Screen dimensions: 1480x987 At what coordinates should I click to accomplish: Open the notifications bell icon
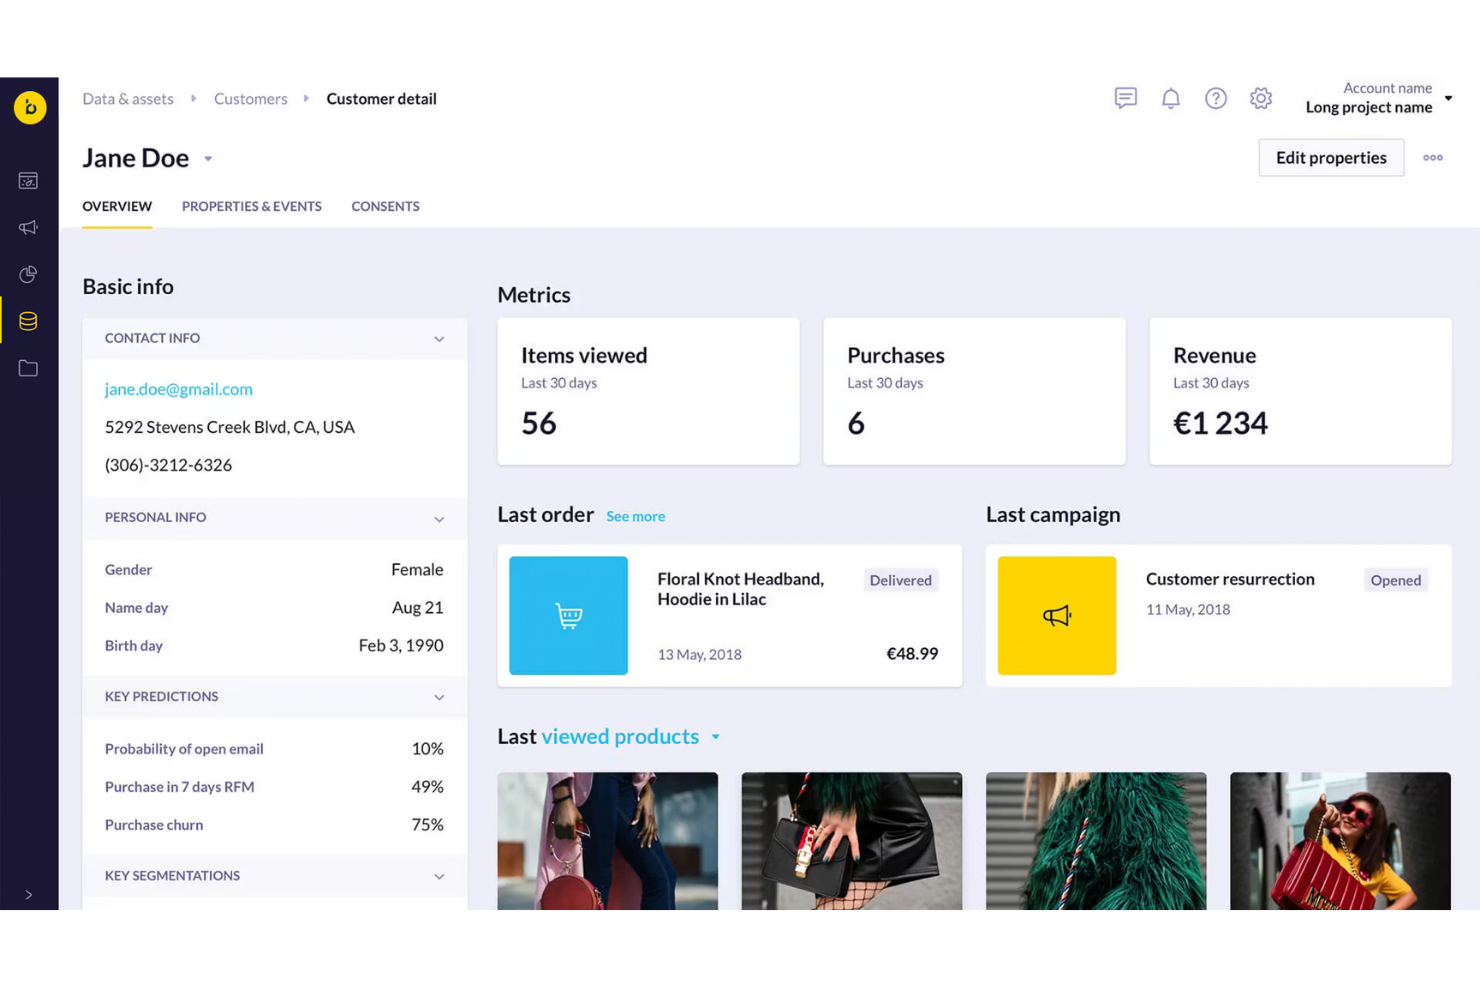[1171, 98]
